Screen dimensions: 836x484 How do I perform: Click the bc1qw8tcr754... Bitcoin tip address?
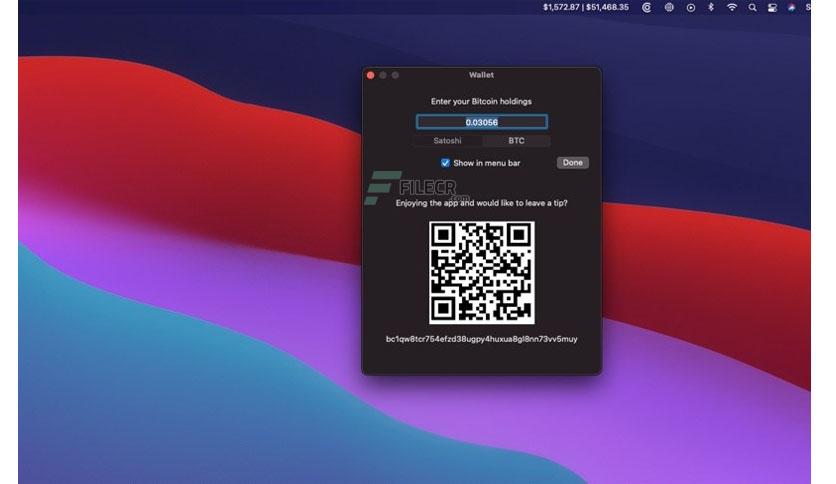point(481,339)
